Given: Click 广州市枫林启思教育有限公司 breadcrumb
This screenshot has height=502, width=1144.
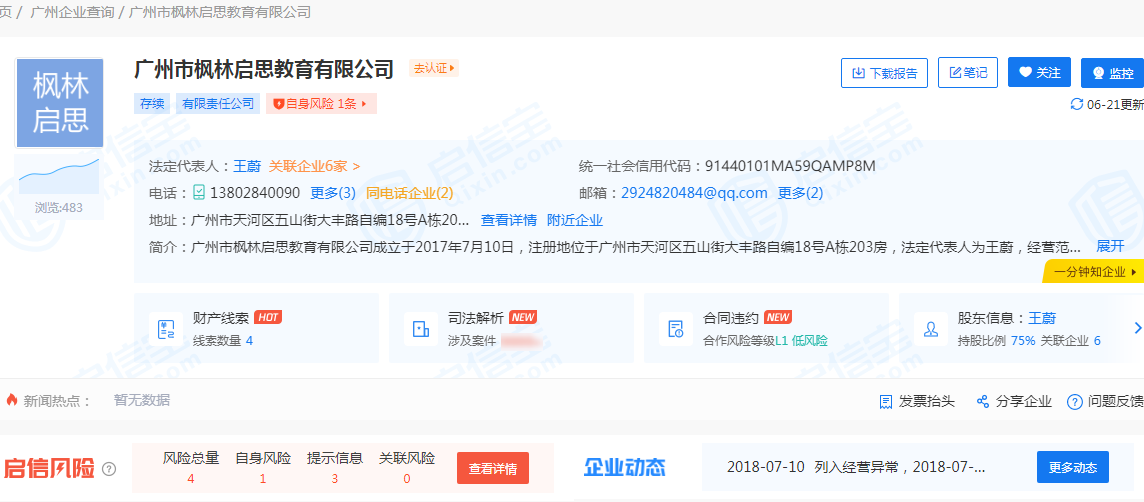Looking at the screenshot, I should (x=220, y=12).
